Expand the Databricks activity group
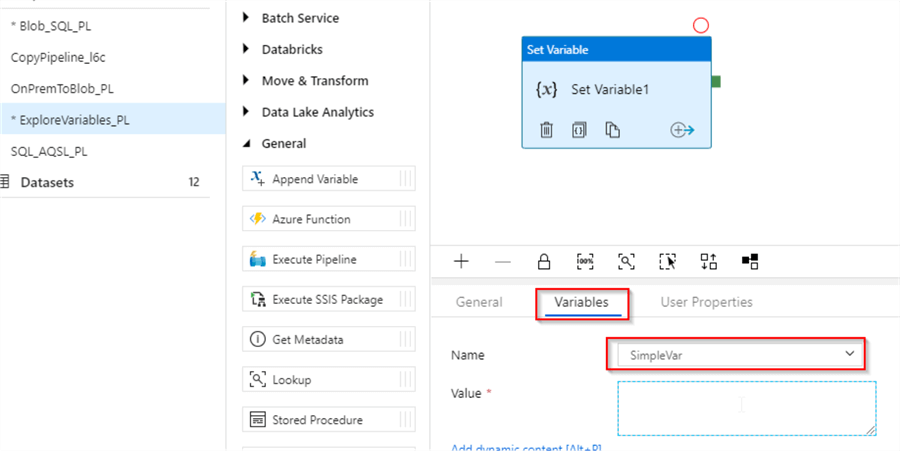 tap(248, 49)
